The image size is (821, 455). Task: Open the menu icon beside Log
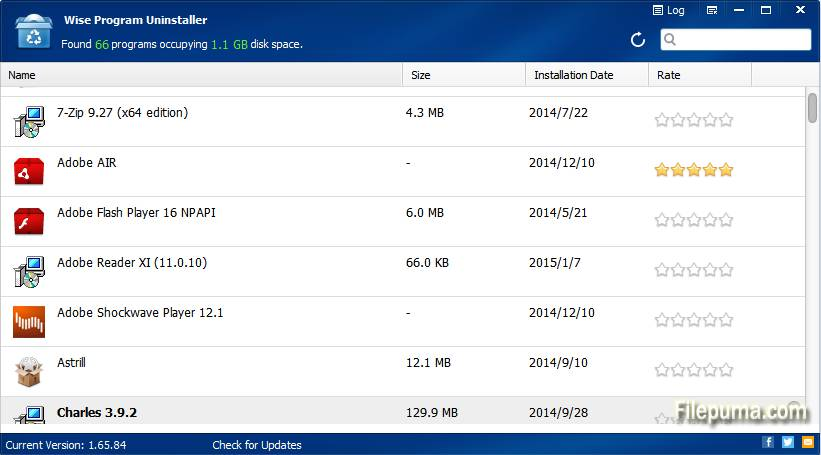[711, 11]
